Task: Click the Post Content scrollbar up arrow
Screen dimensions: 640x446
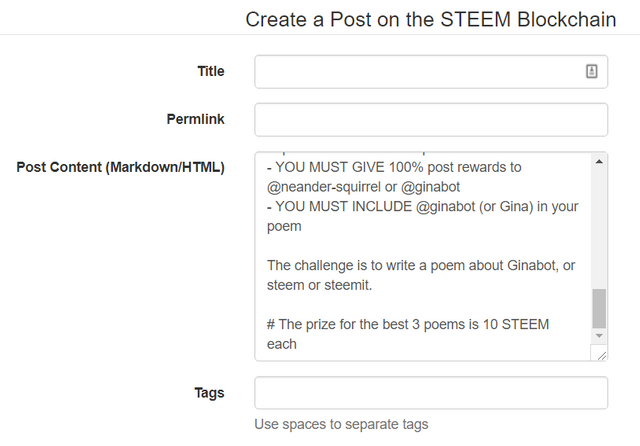Action: tap(599, 161)
